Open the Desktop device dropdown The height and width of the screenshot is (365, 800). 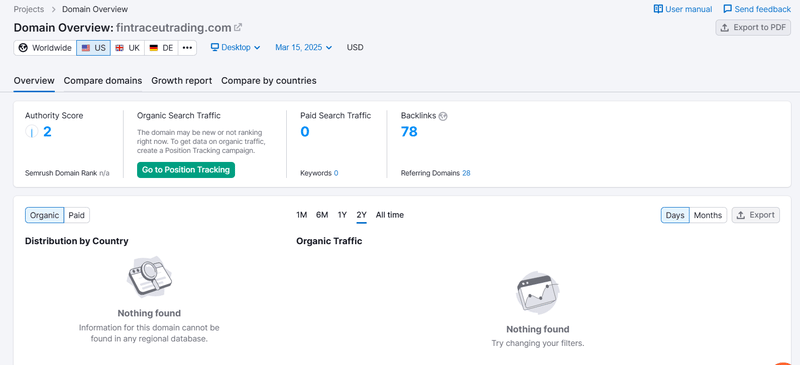pos(236,47)
